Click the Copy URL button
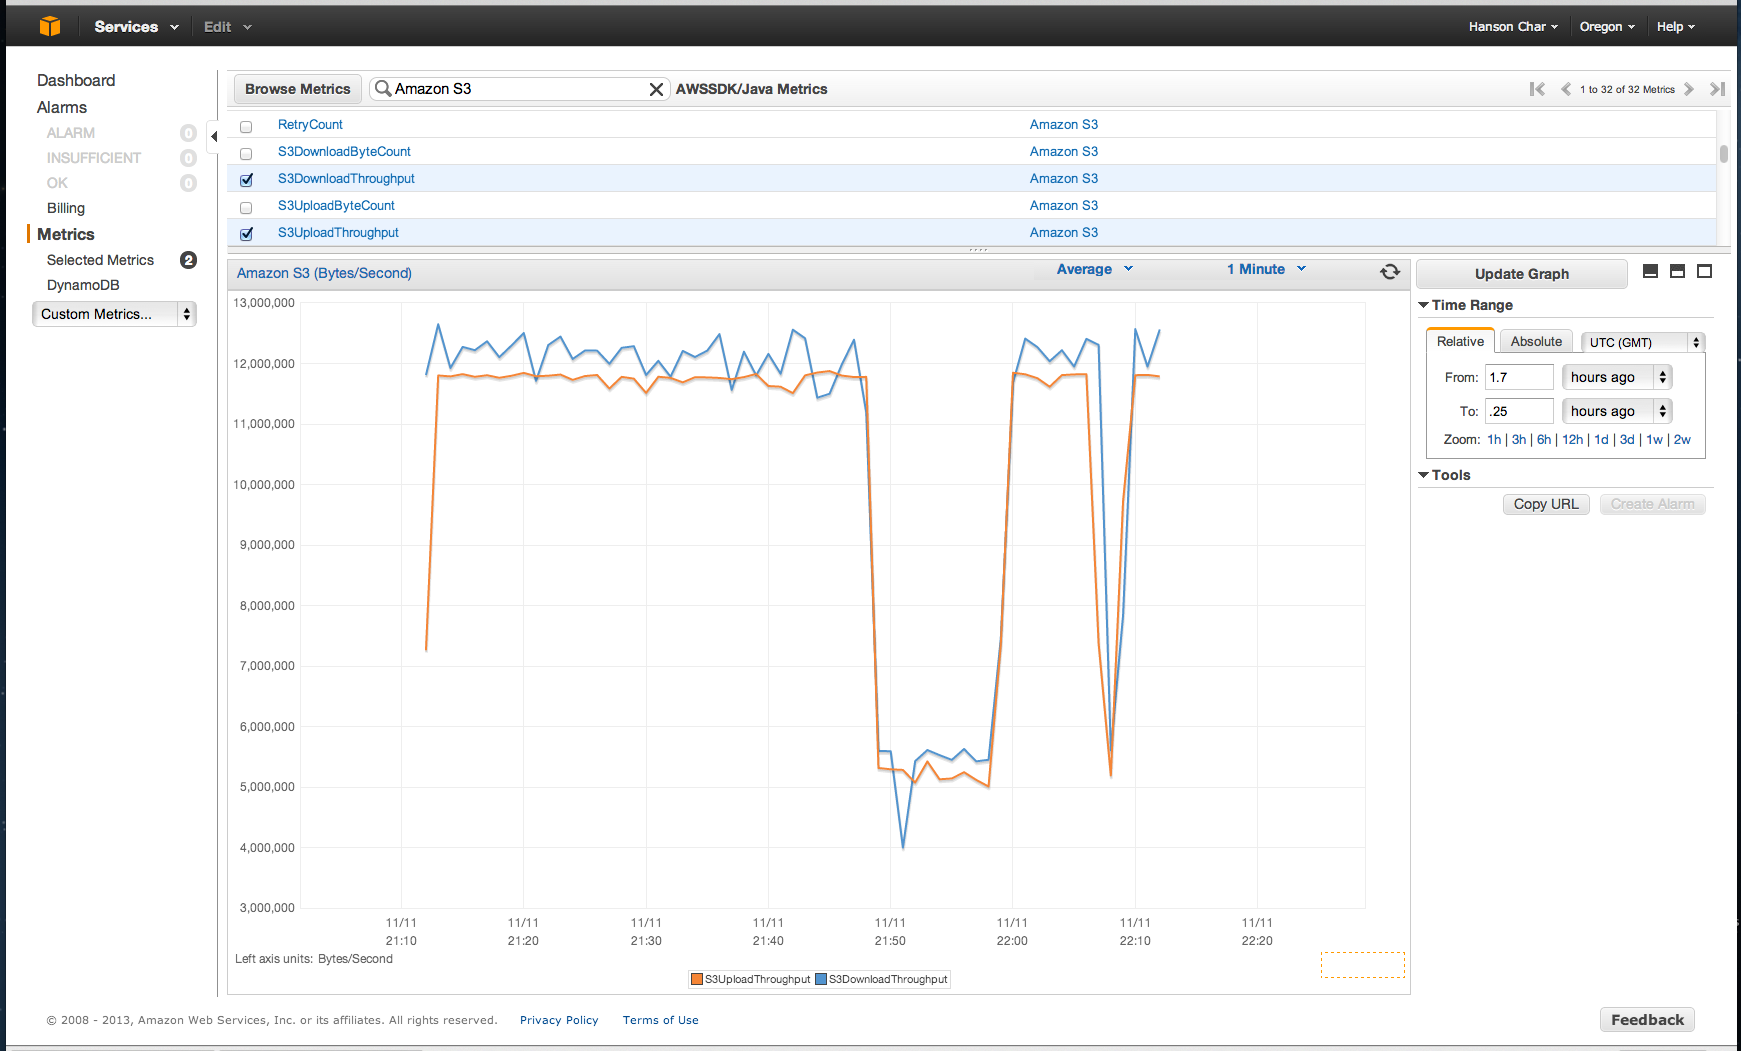Image resolution: width=1741 pixels, height=1051 pixels. 1546,504
